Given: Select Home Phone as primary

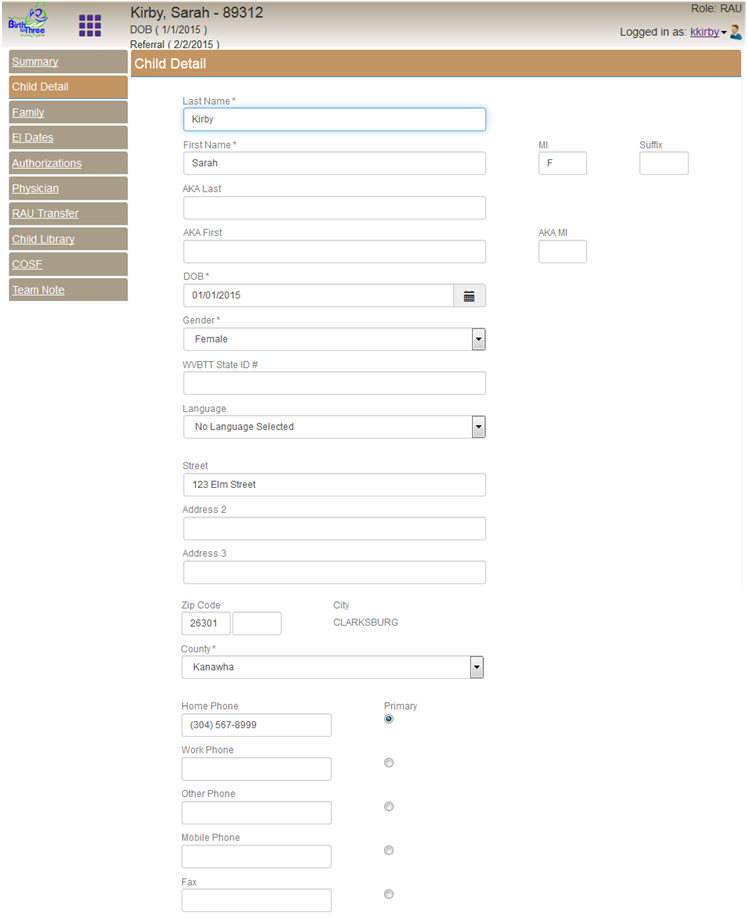Looking at the screenshot, I should pos(388,719).
